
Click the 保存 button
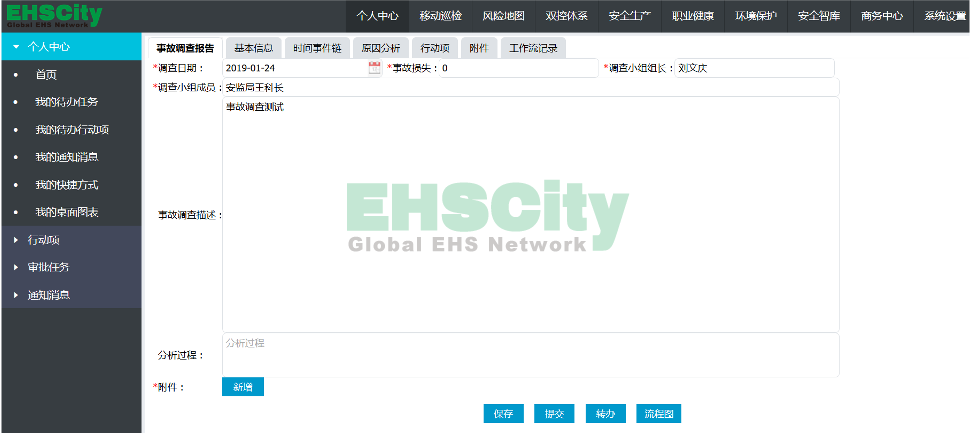[x=504, y=414]
